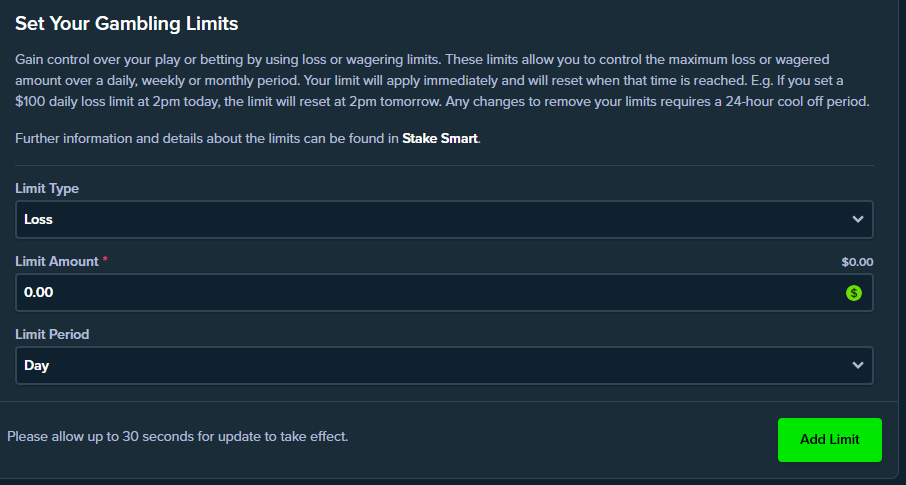Click the red required asterisk
The image size is (906, 485).
pos(106,261)
